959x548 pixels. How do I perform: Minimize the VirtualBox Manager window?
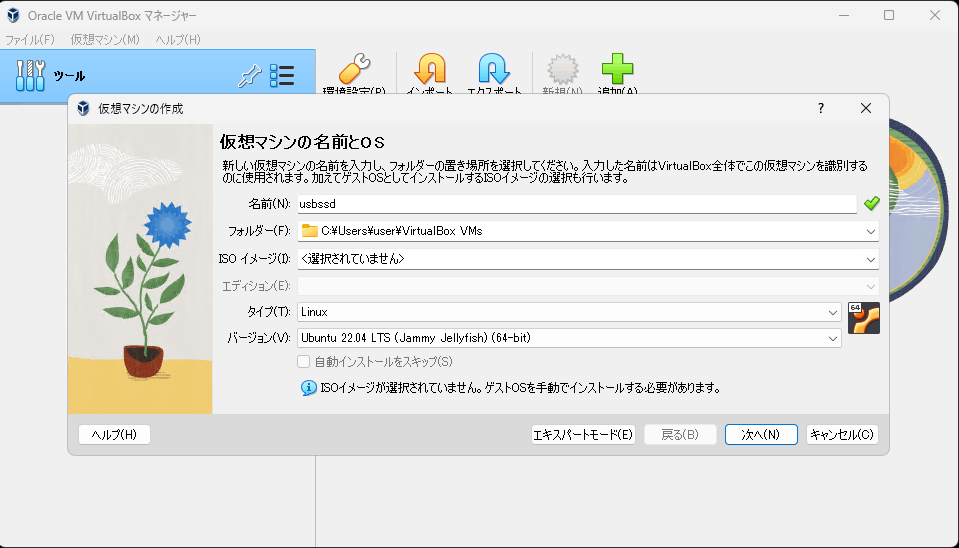[x=844, y=15]
